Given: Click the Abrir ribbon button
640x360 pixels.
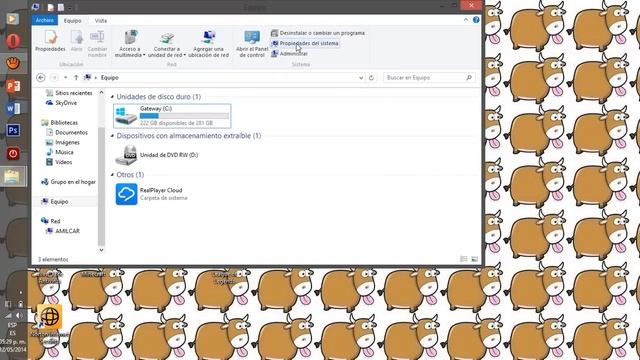Looking at the screenshot, I should pos(77,41).
